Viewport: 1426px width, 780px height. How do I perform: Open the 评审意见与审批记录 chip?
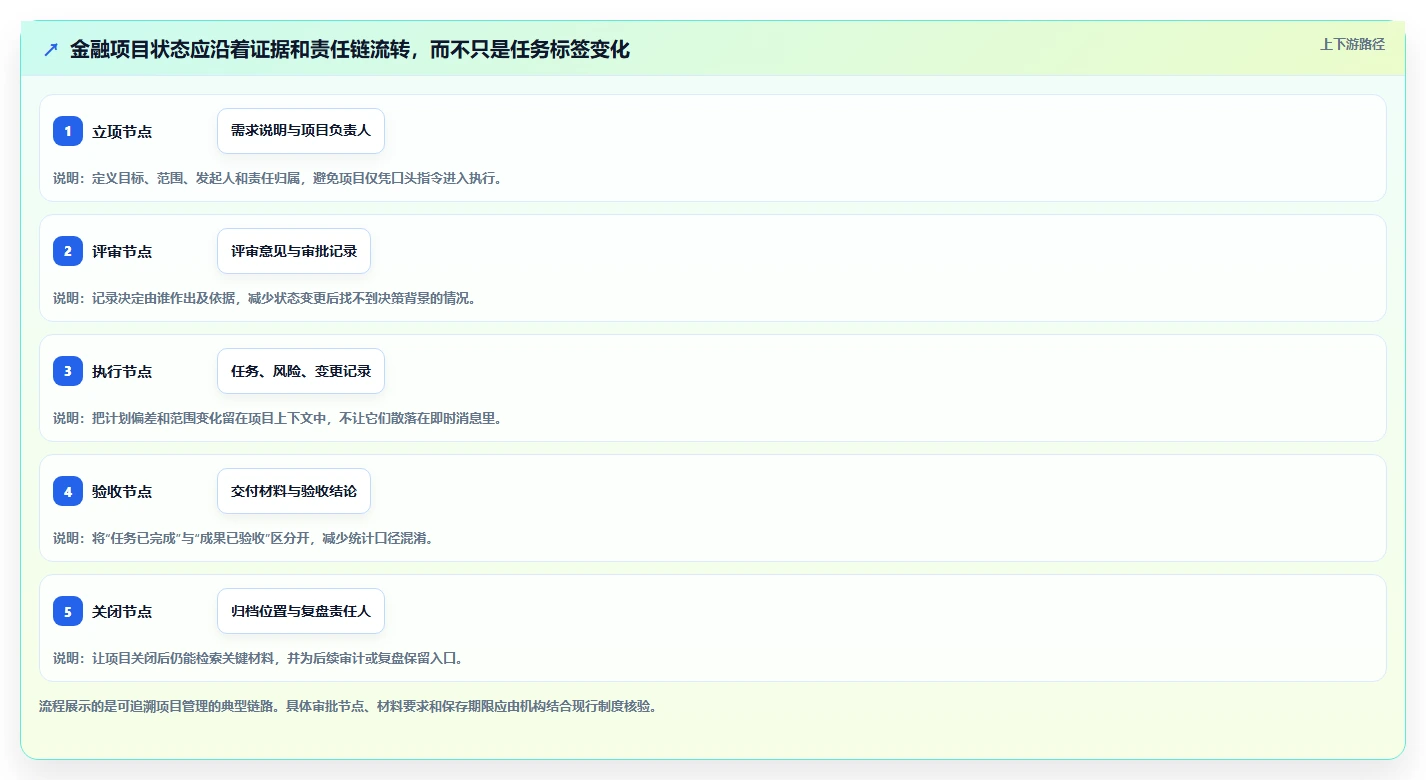coord(294,251)
